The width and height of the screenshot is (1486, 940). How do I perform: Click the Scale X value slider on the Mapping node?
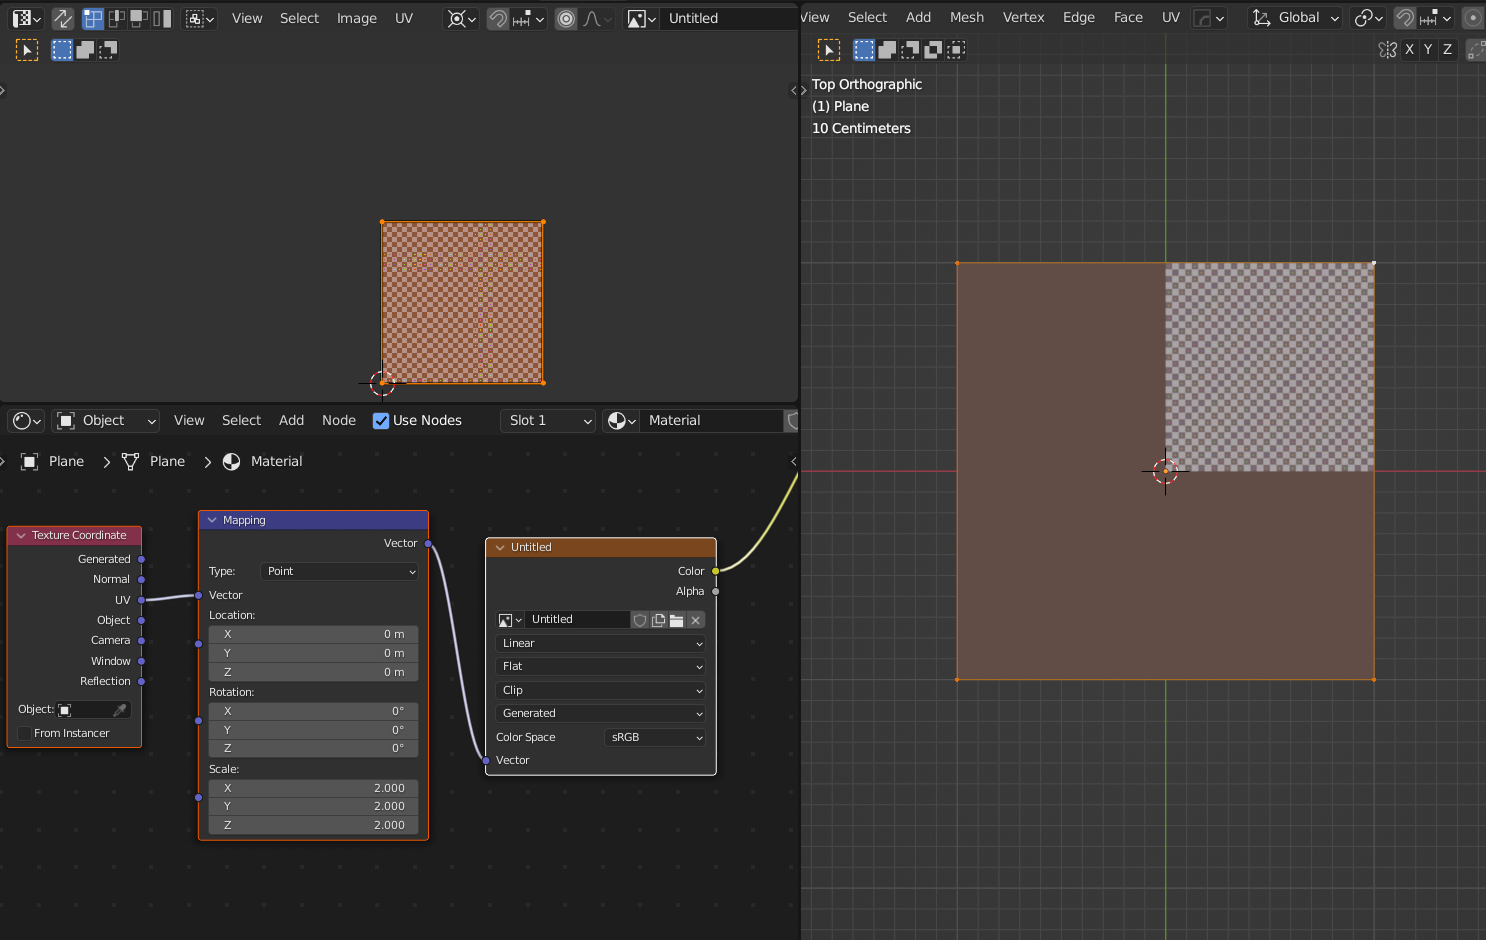(313, 788)
